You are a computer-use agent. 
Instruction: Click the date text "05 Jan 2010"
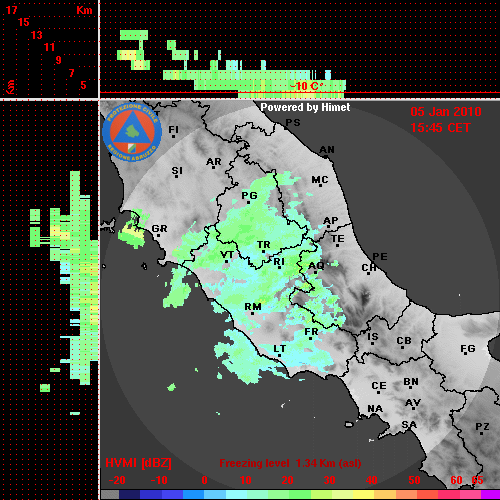click(x=446, y=112)
